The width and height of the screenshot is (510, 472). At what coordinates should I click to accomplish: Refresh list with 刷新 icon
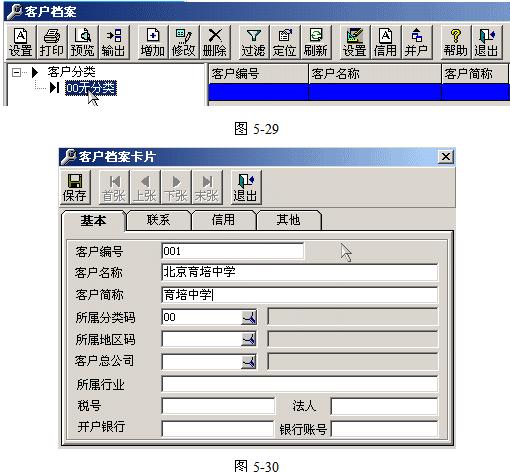pyautogui.click(x=315, y=43)
